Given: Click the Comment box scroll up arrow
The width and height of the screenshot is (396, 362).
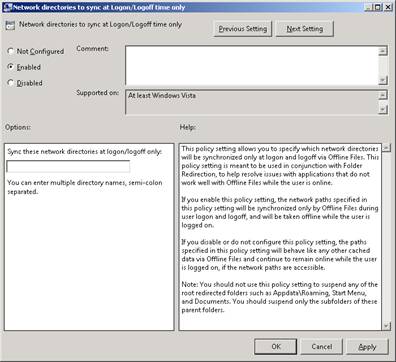Looking at the screenshot, I should coord(383,51).
